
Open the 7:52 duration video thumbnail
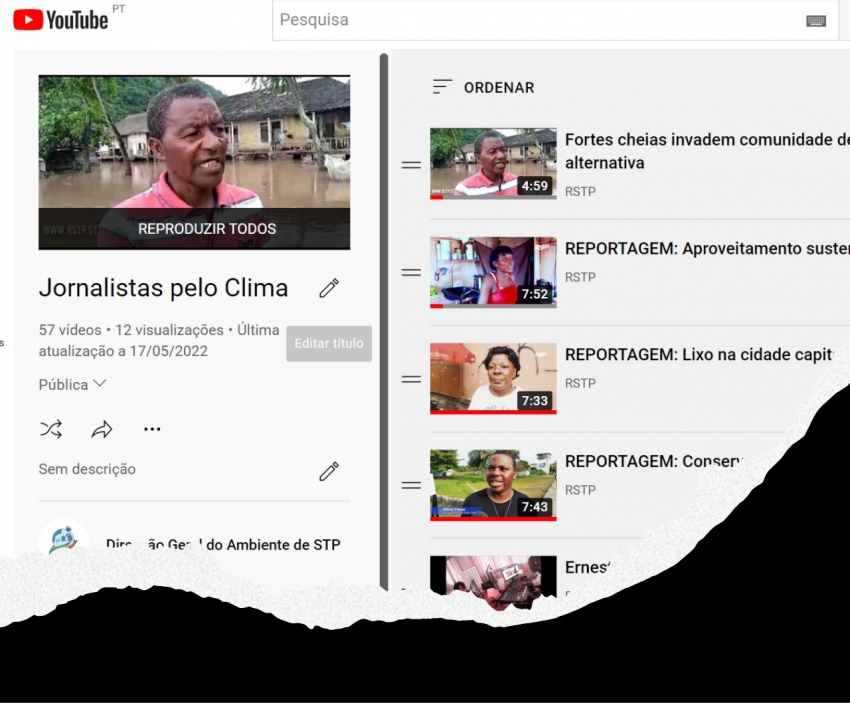tap(493, 272)
